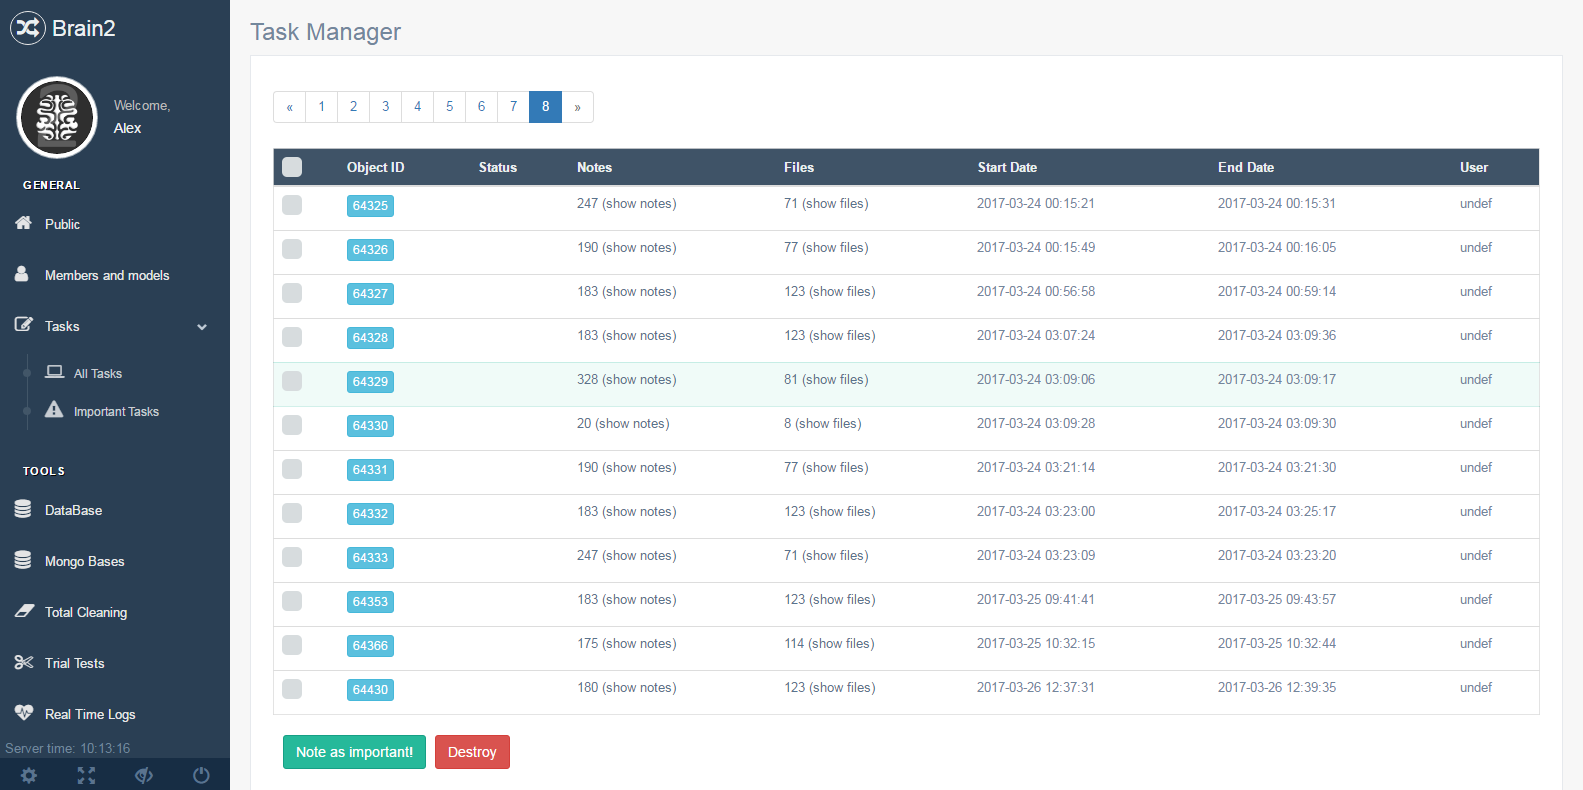Check the box for task 64330
Viewport: 1583px width, 790px height.
(x=292, y=425)
